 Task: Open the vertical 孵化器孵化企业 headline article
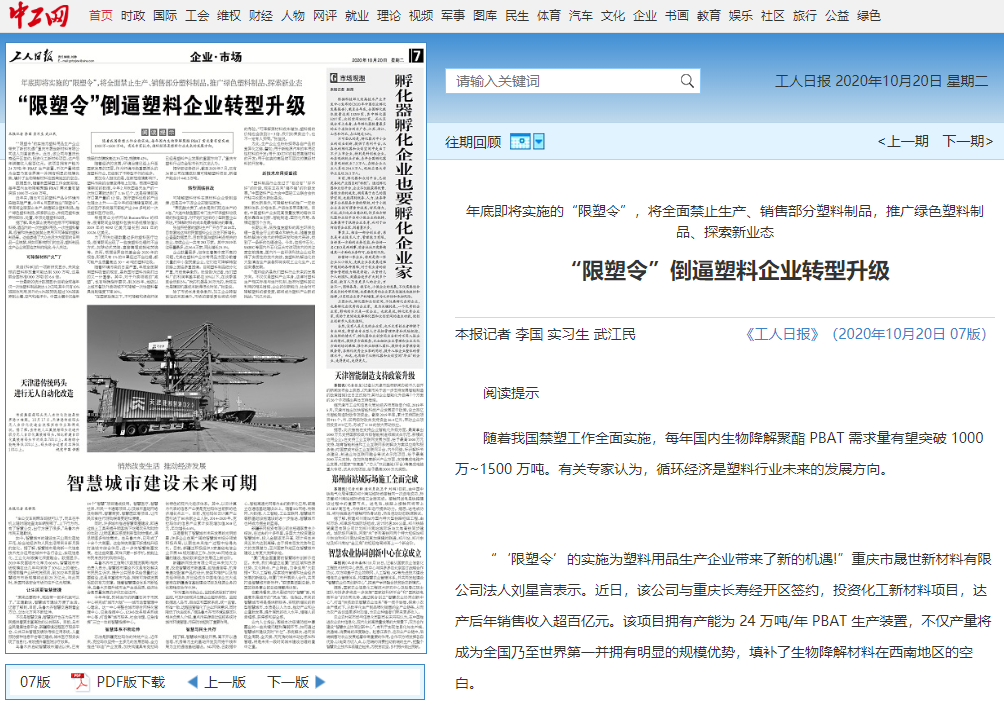coord(403,177)
